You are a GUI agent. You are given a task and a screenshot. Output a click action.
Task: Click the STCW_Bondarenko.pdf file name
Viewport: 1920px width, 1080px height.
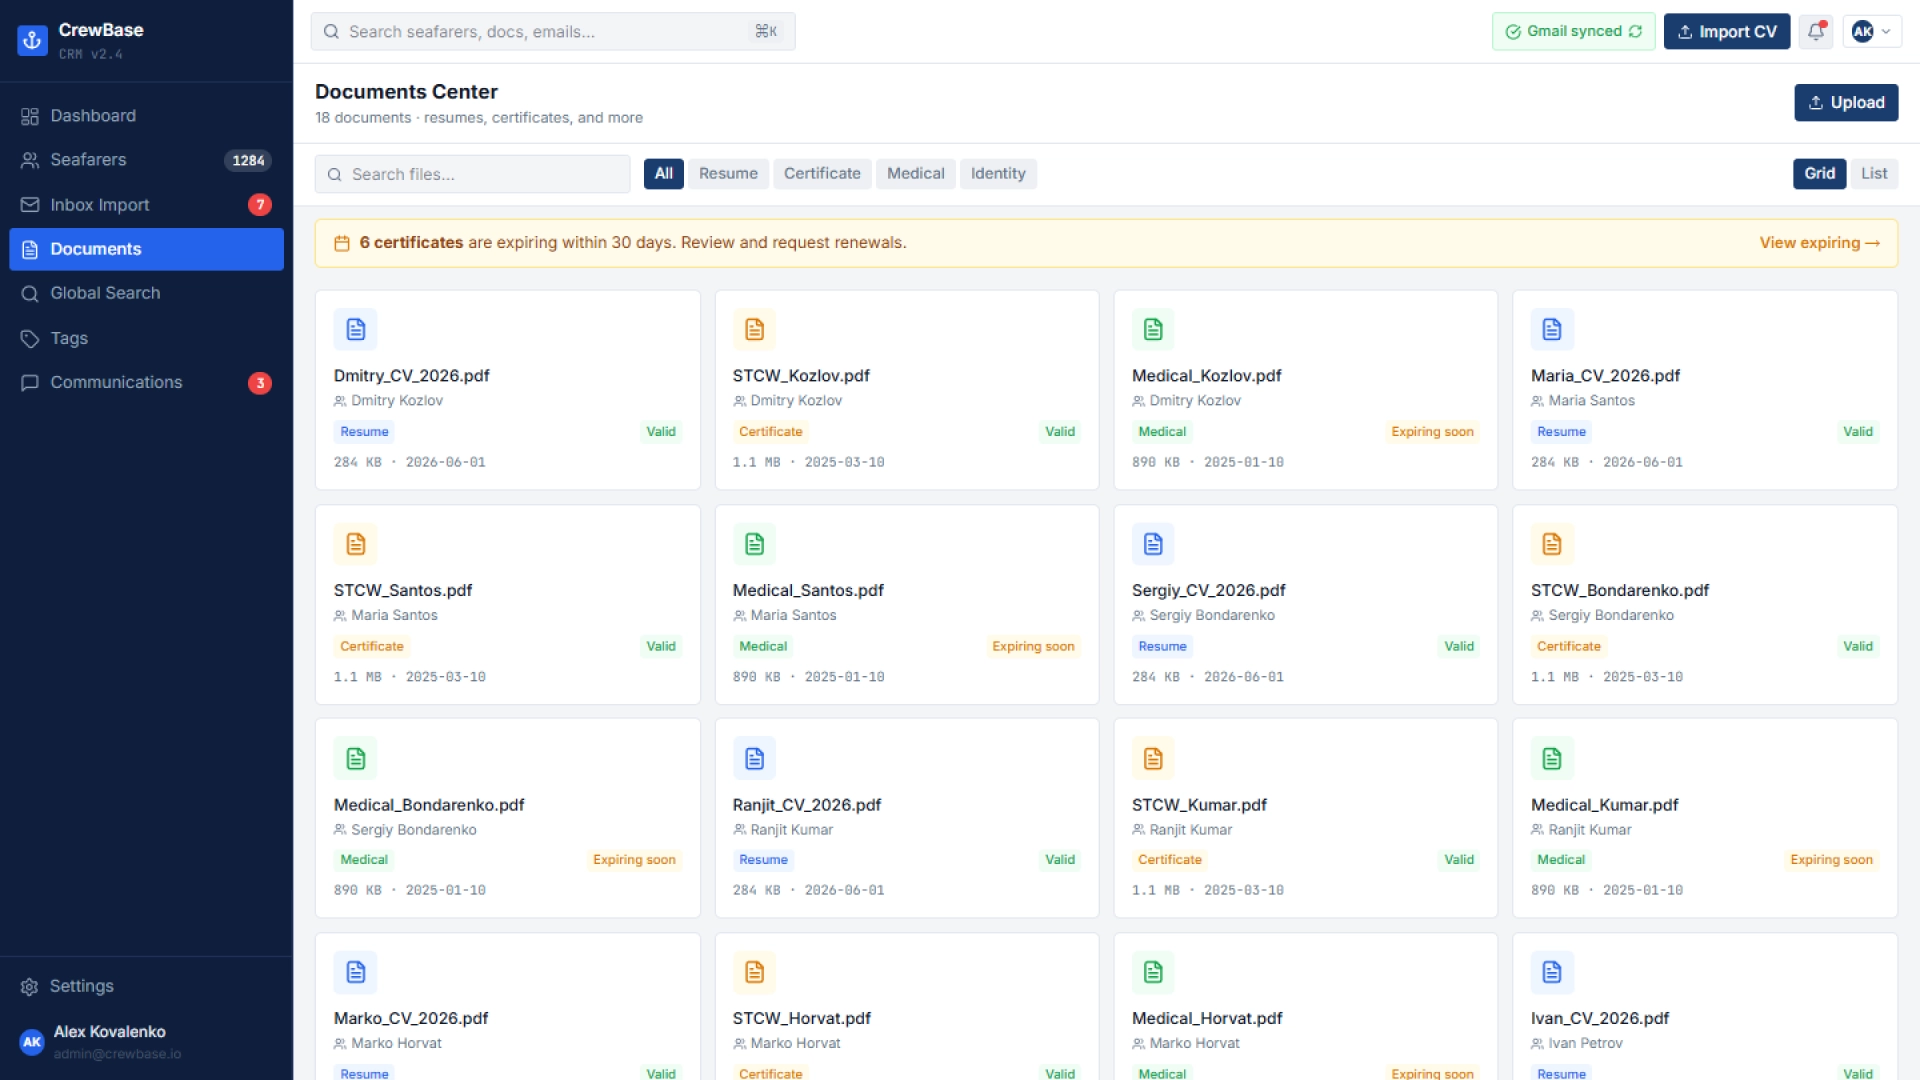click(1619, 591)
